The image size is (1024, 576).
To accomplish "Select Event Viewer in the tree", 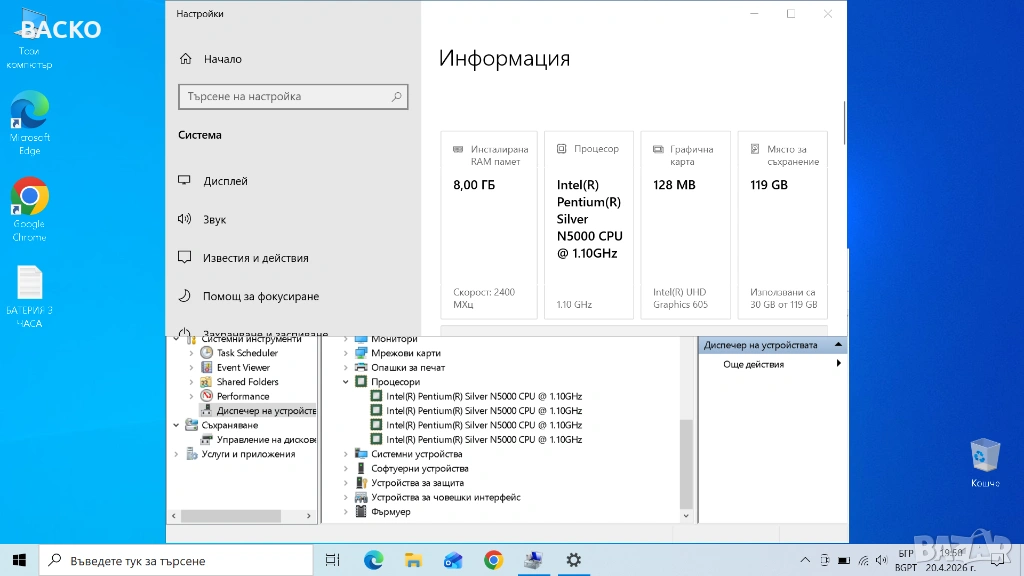I will [x=243, y=367].
